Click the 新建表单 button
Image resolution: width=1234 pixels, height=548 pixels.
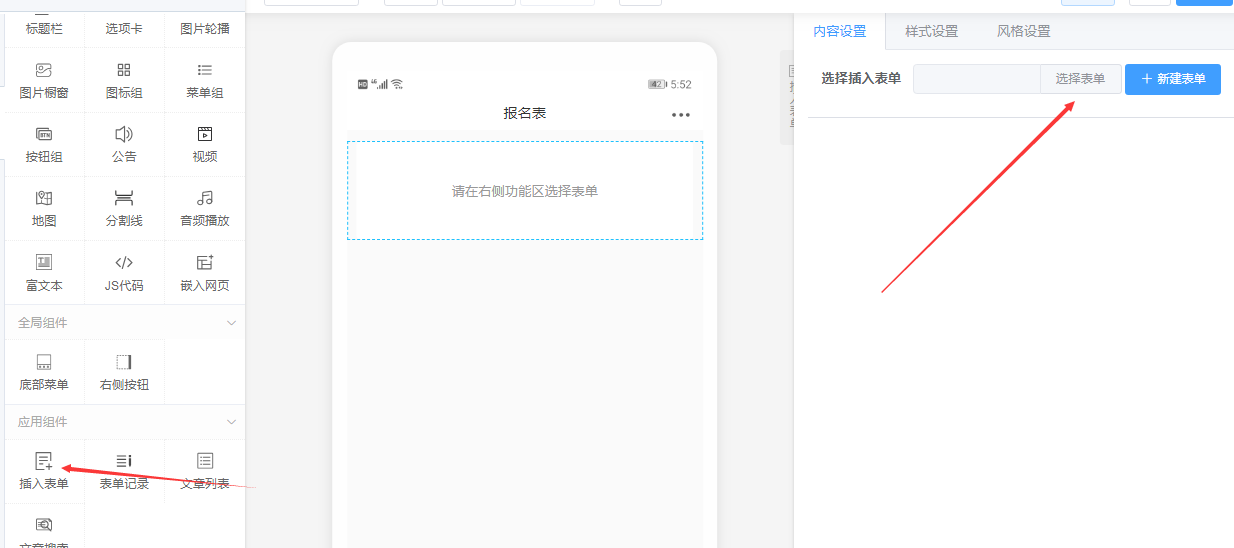1173,79
